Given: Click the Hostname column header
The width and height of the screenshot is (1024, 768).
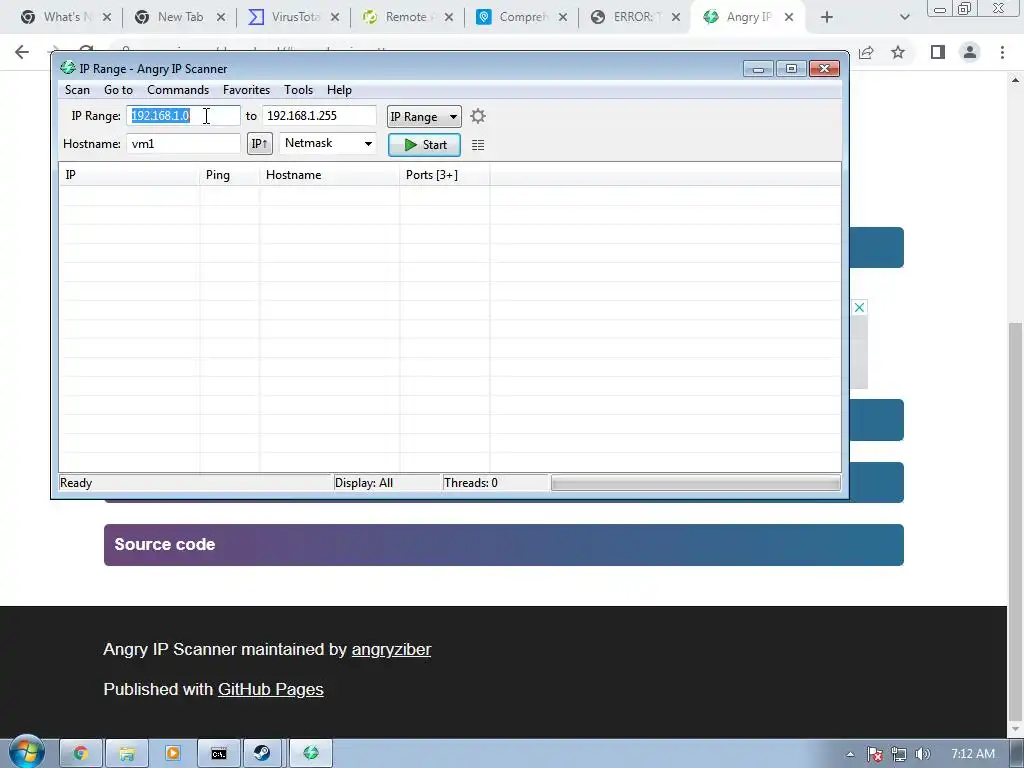Looking at the screenshot, I should coord(329,175).
